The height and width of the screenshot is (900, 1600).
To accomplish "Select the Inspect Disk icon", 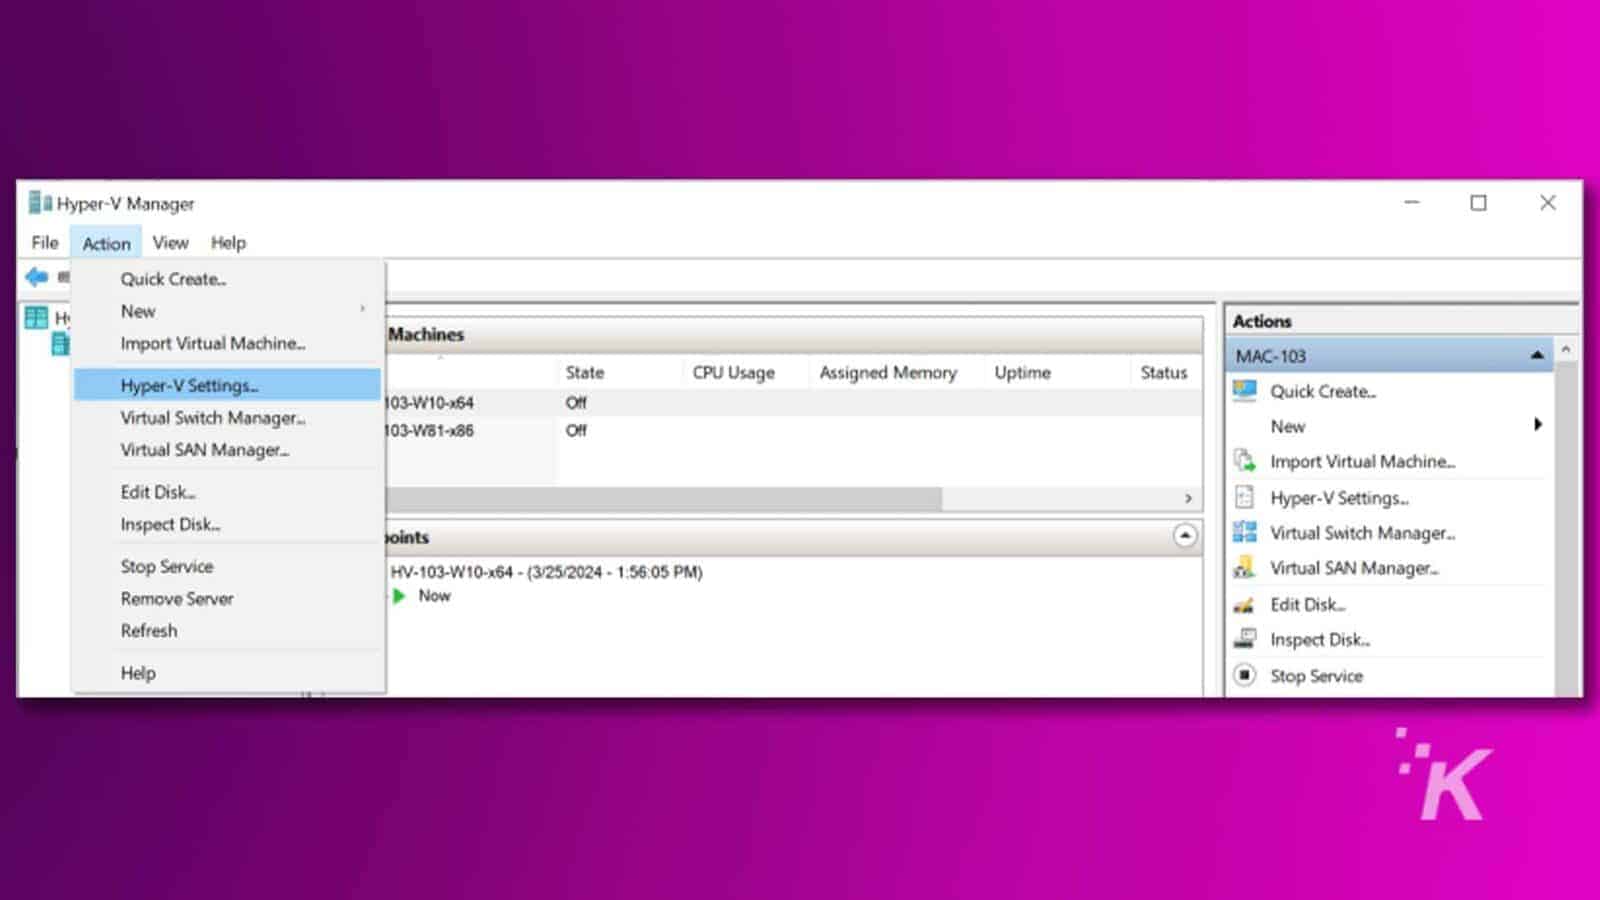I will click(x=1245, y=639).
